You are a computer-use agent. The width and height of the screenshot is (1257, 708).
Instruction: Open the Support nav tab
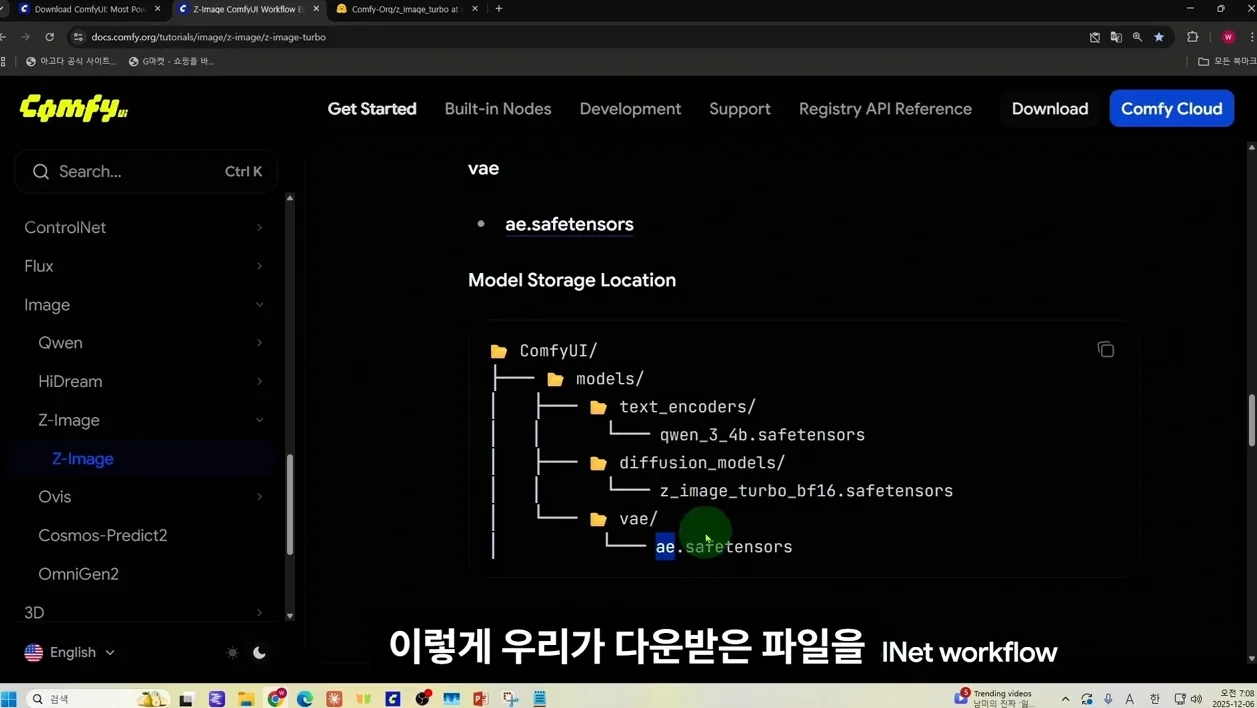pos(740,108)
